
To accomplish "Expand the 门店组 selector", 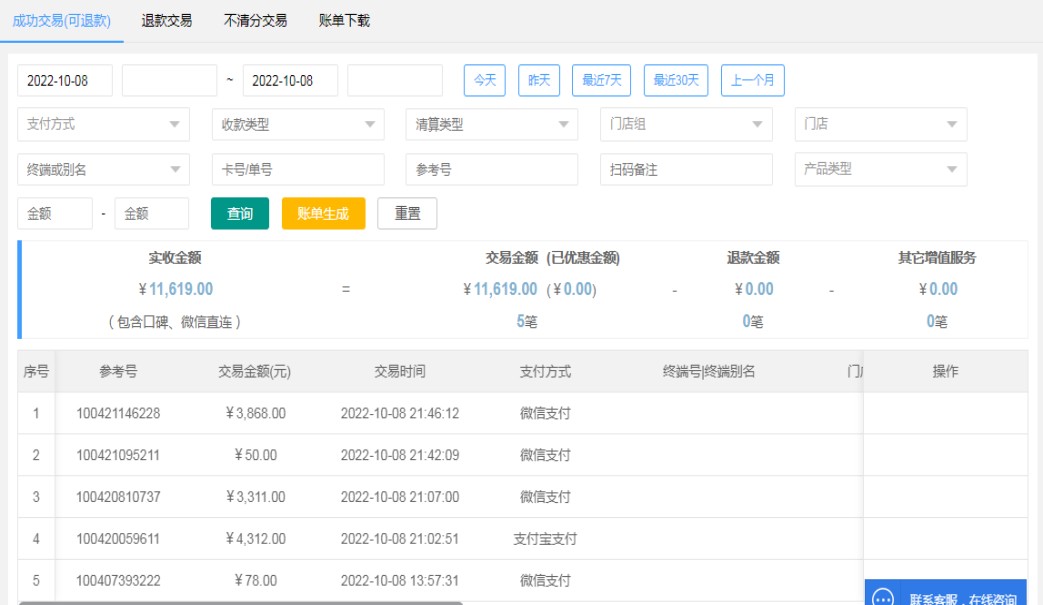I will click(x=685, y=125).
